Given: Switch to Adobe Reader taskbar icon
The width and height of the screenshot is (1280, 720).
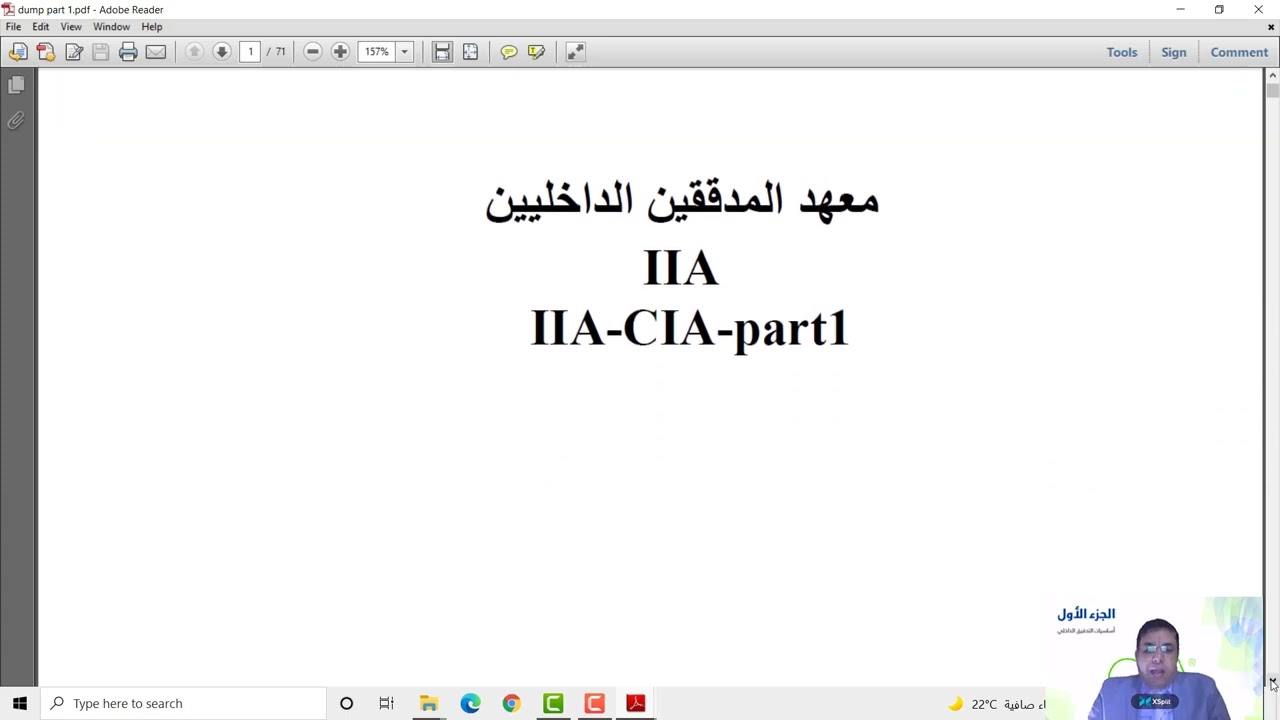Looking at the screenshot, I should [x=635, y=703].
